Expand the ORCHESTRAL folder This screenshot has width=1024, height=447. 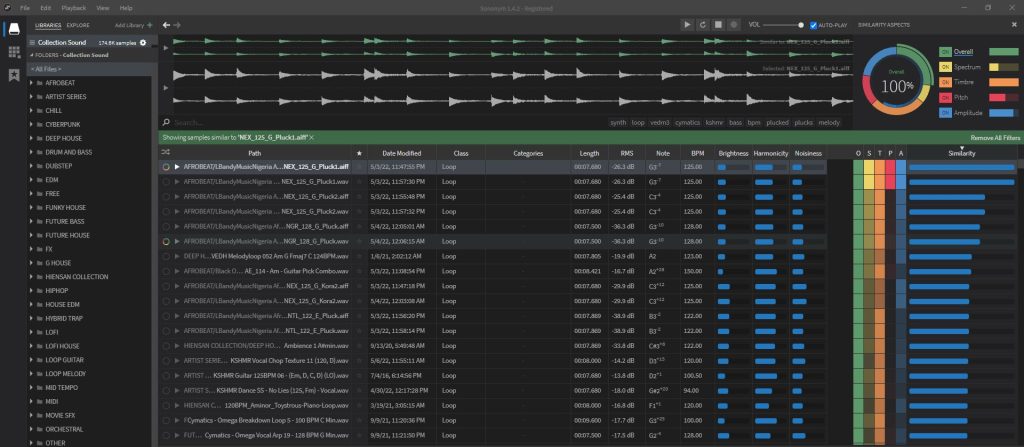click(x=31, y=429)
